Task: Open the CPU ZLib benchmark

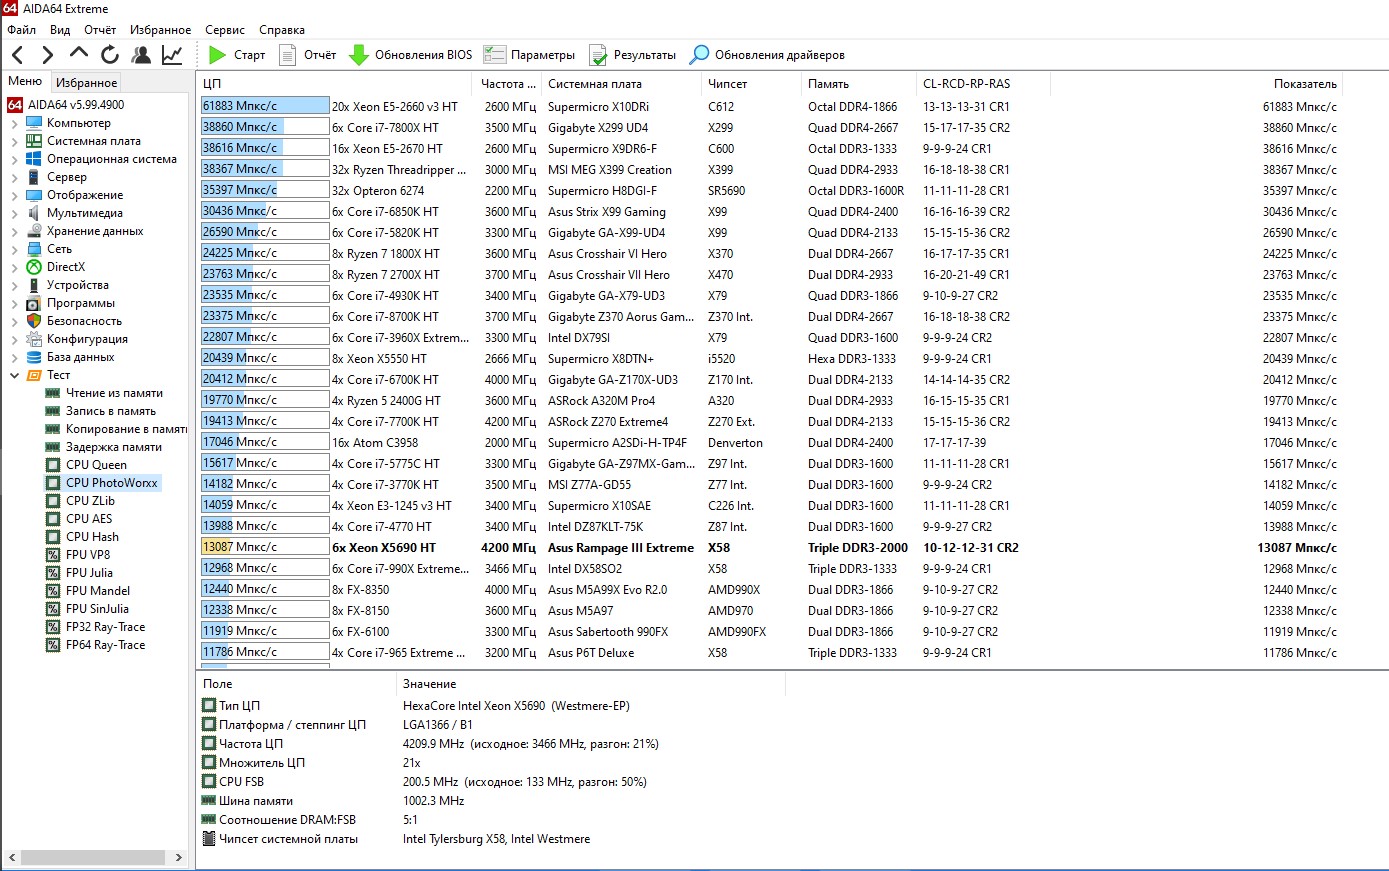Action: point(80,501)
